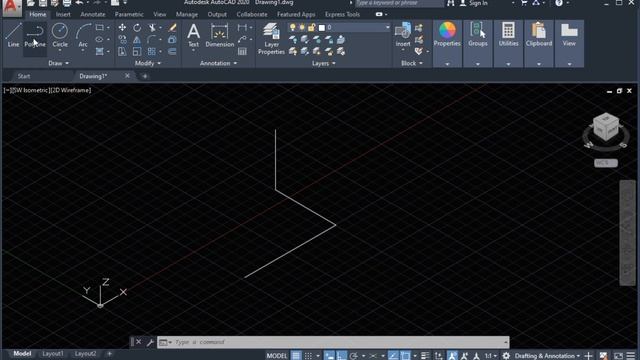Viewport: 640px width, 360px height.
Task: Toggle snap mode in status bar
Action: (309, 356)
